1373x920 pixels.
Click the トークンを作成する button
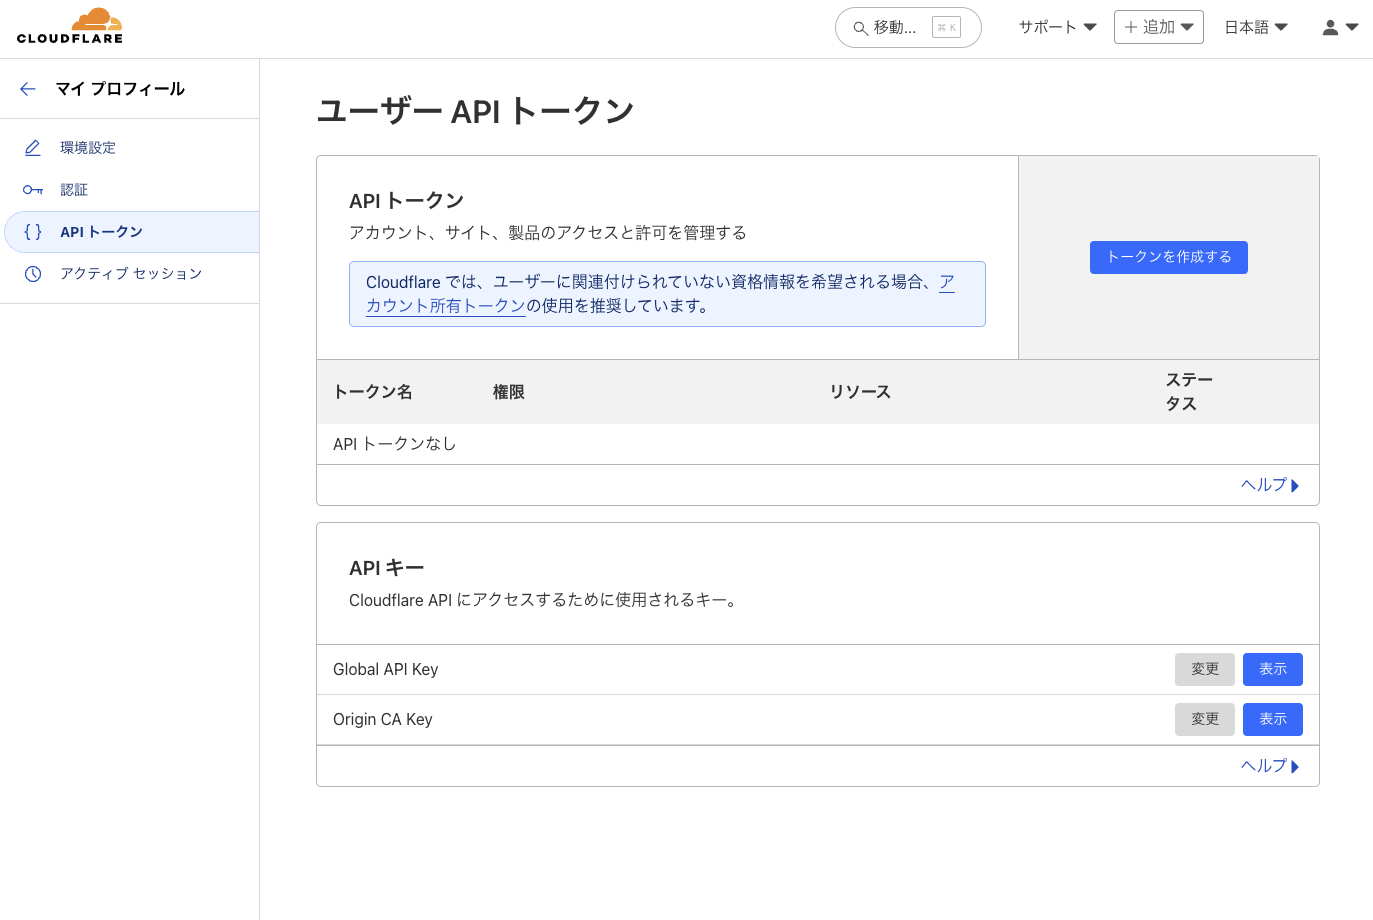pos(1168,257)
